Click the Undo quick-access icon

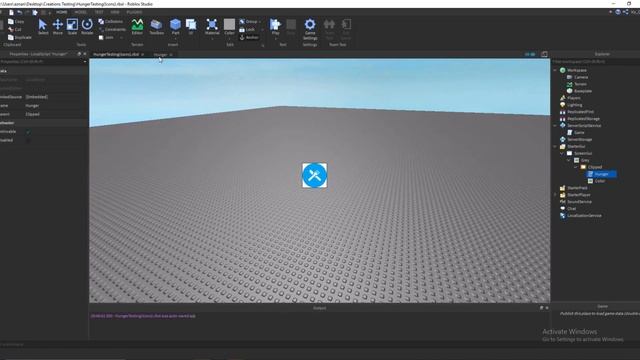19,13
